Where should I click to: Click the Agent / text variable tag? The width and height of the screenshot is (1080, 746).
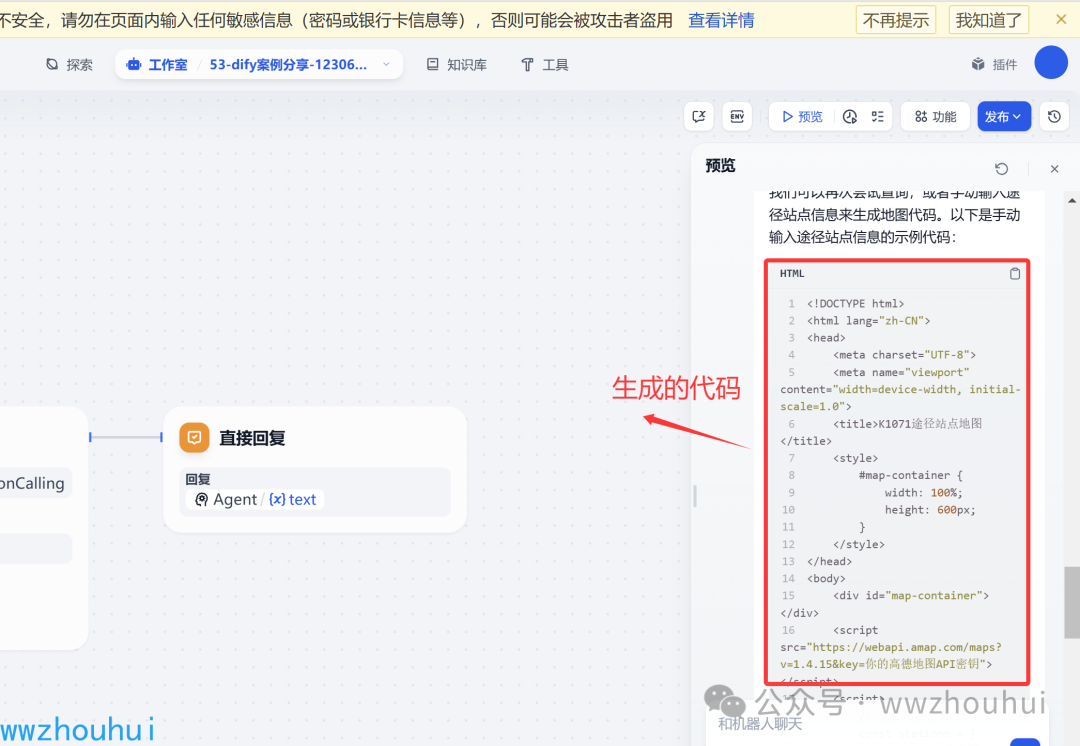tap(256, 499)
